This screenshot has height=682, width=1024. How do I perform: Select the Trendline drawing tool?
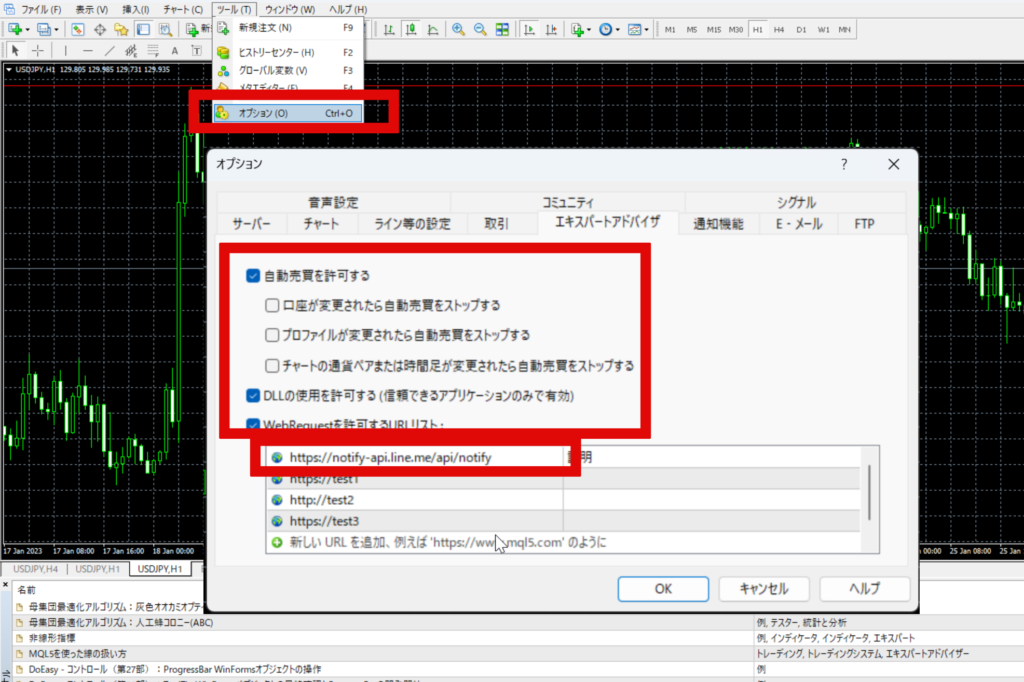(109, 50)
